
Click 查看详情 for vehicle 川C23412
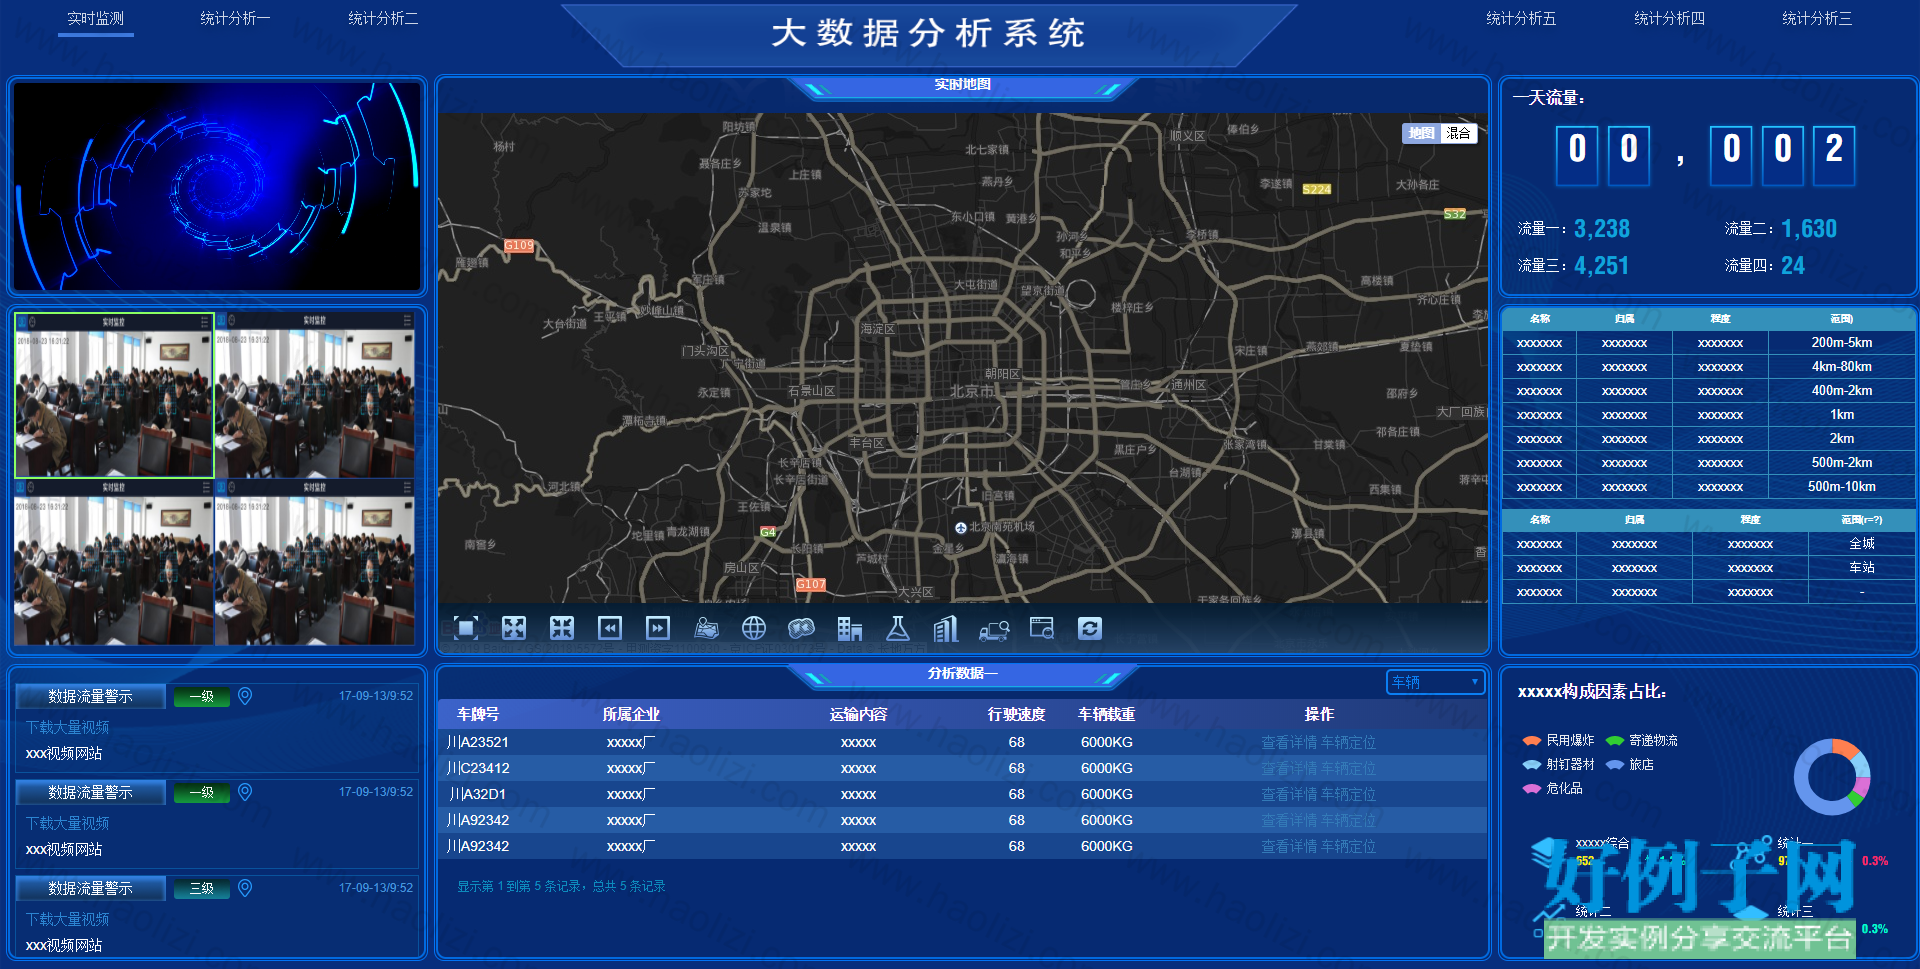coord(1289,768)
